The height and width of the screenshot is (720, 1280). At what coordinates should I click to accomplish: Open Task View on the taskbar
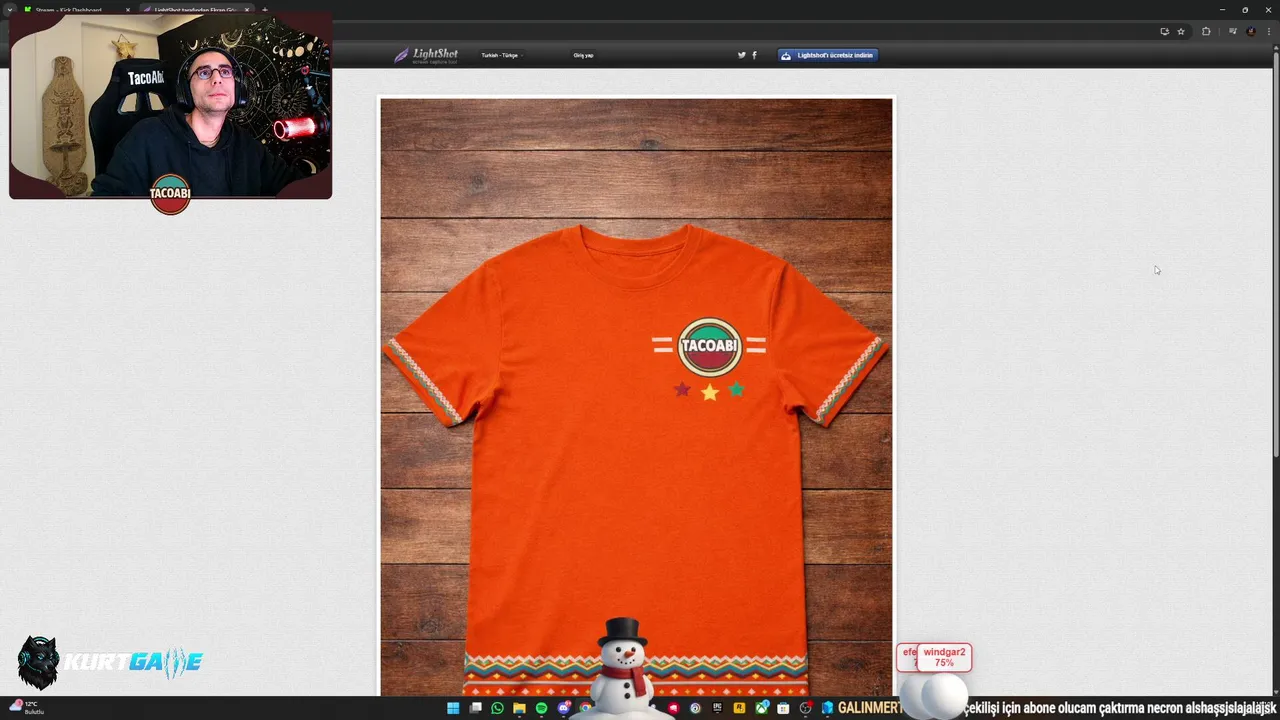(x=475, y=708)
